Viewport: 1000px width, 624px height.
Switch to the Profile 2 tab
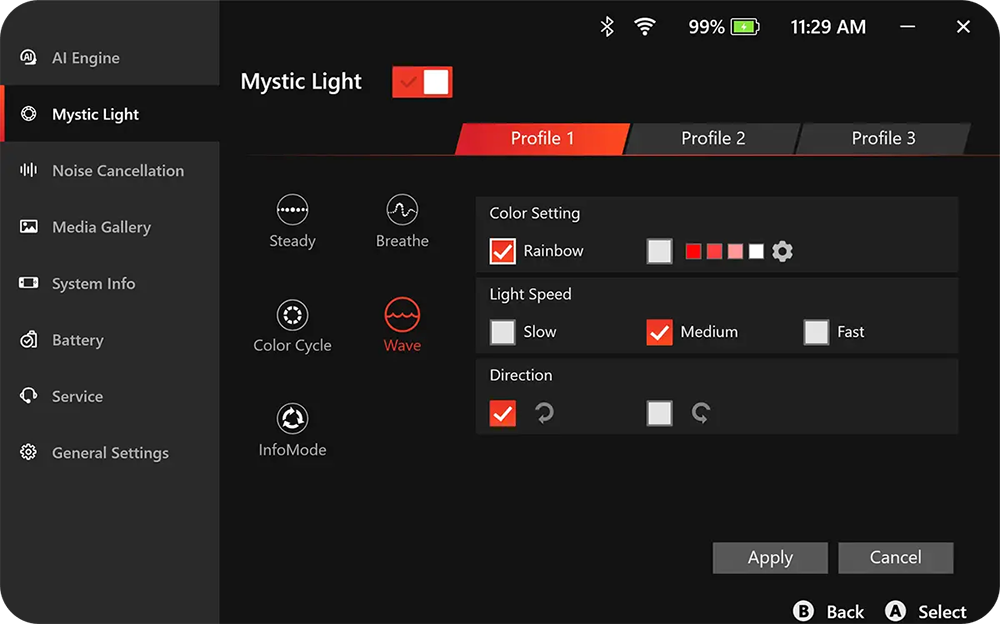click(x=713, y=138)
